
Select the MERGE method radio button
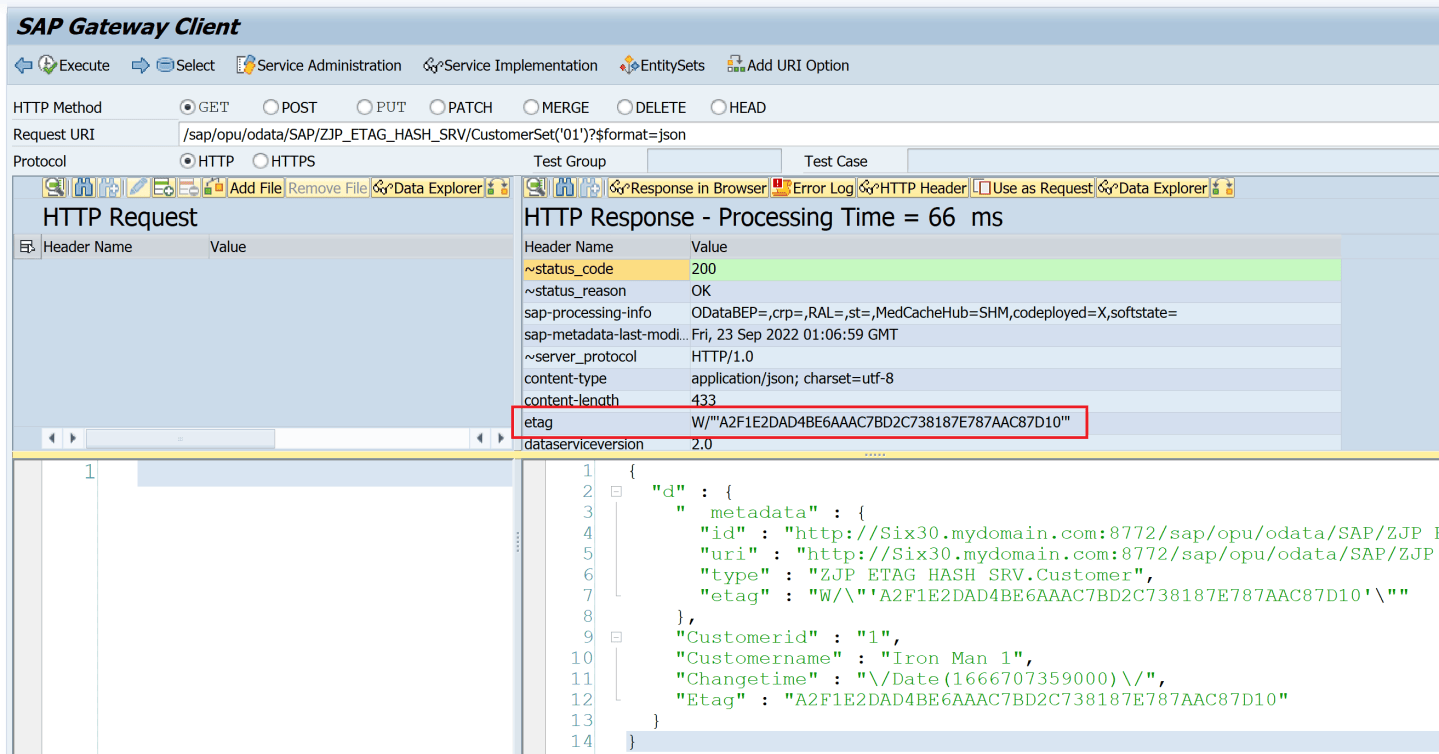point(531,107)
